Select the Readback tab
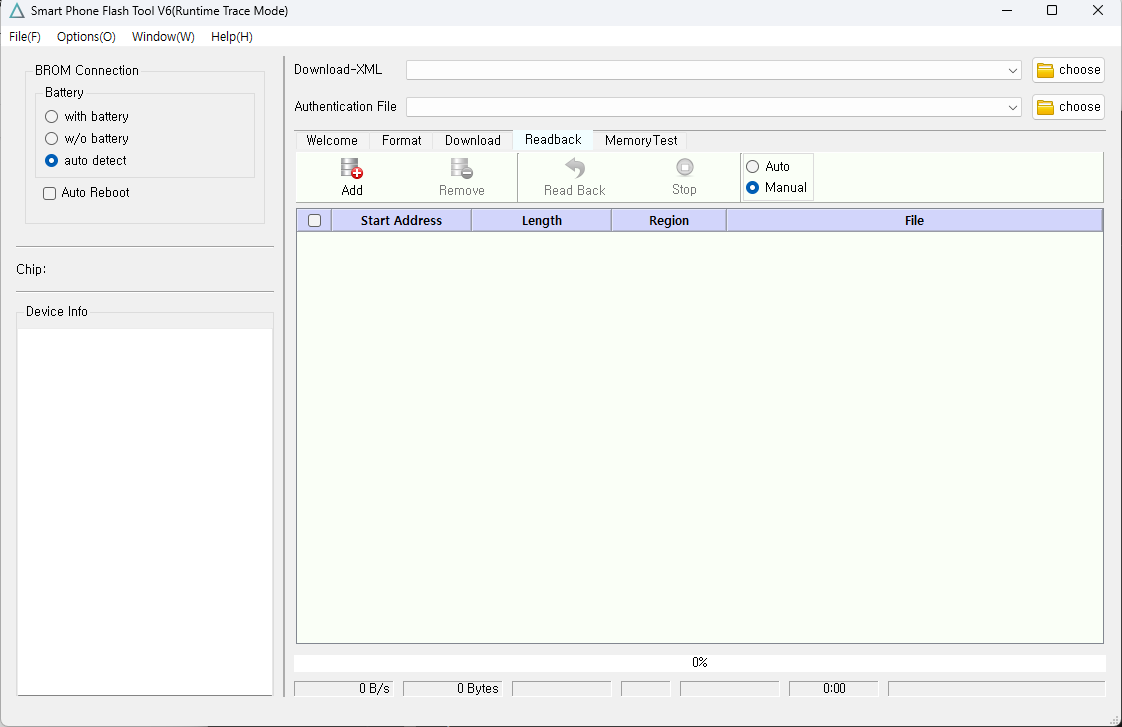The height and width of the screenshot is (727, 1122). (553, 140)
